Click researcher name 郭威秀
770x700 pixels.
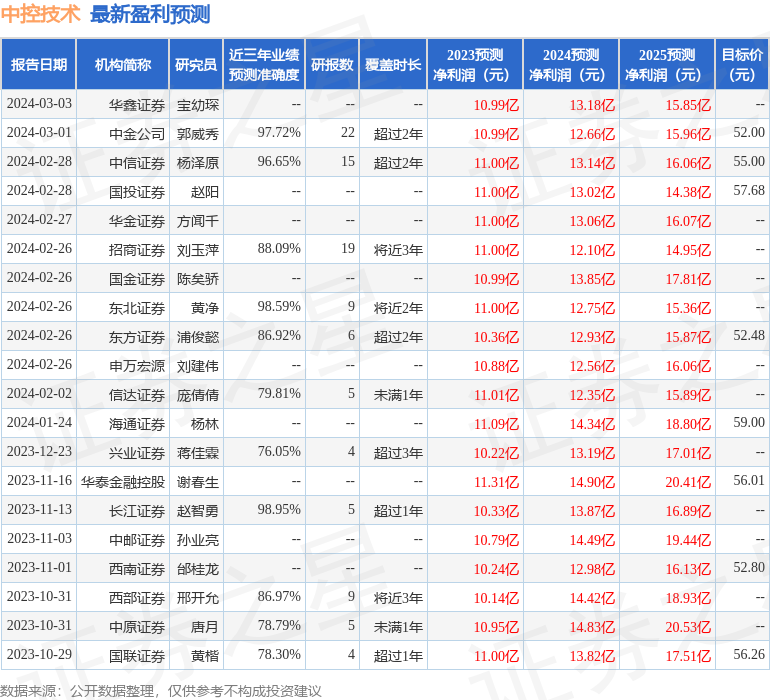click(x=197, y=134)
